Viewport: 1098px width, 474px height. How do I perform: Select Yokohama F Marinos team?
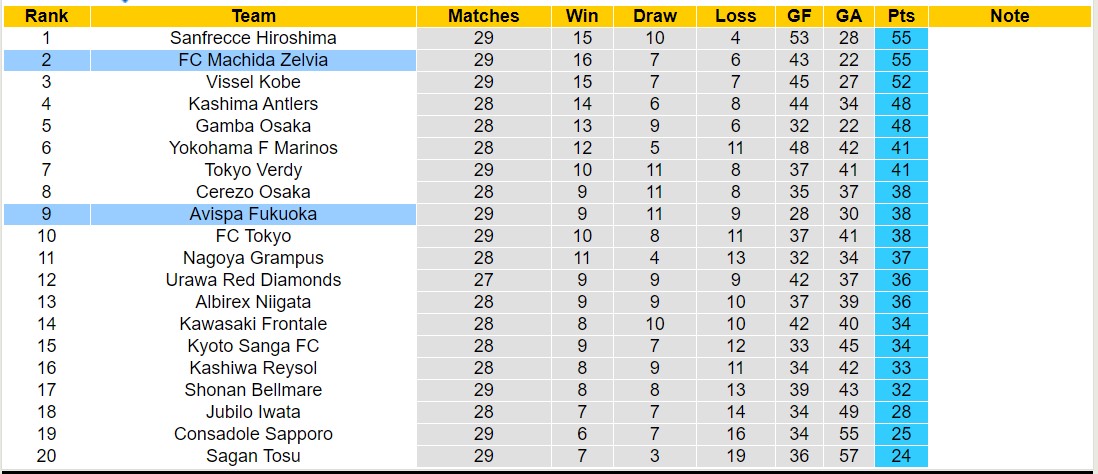coord(253,148)
